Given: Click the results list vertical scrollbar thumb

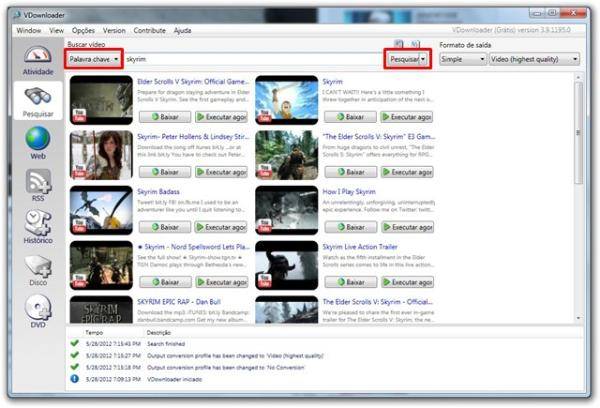Looking at the screenshot, I should [x=578, y=132].
